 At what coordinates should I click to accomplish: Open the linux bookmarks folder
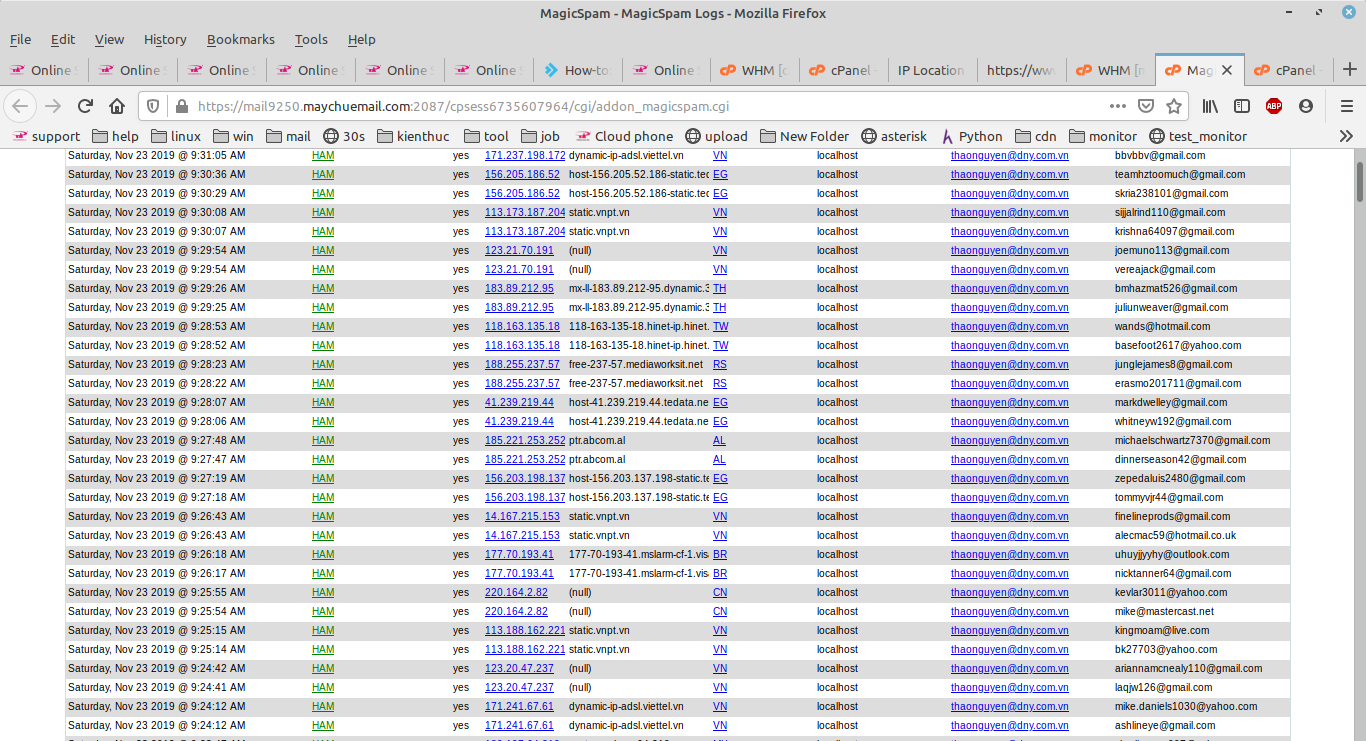point(176,136)
